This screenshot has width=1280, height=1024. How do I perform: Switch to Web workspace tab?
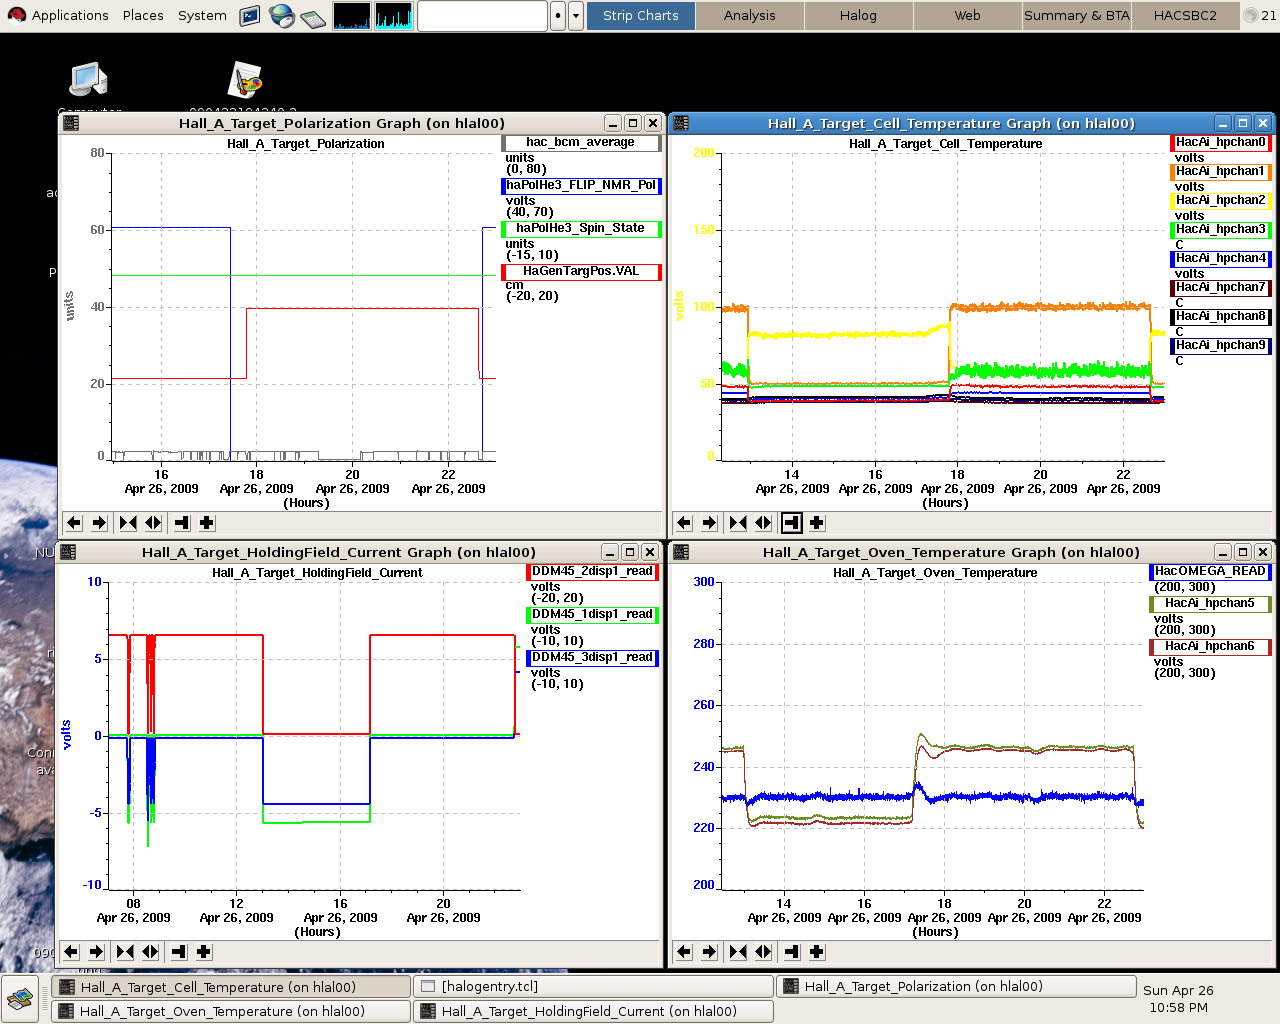tap(967, 15)
